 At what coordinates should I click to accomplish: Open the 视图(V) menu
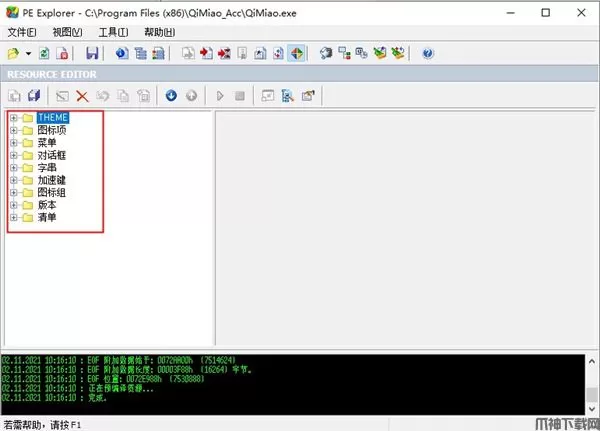coord(67,33)
